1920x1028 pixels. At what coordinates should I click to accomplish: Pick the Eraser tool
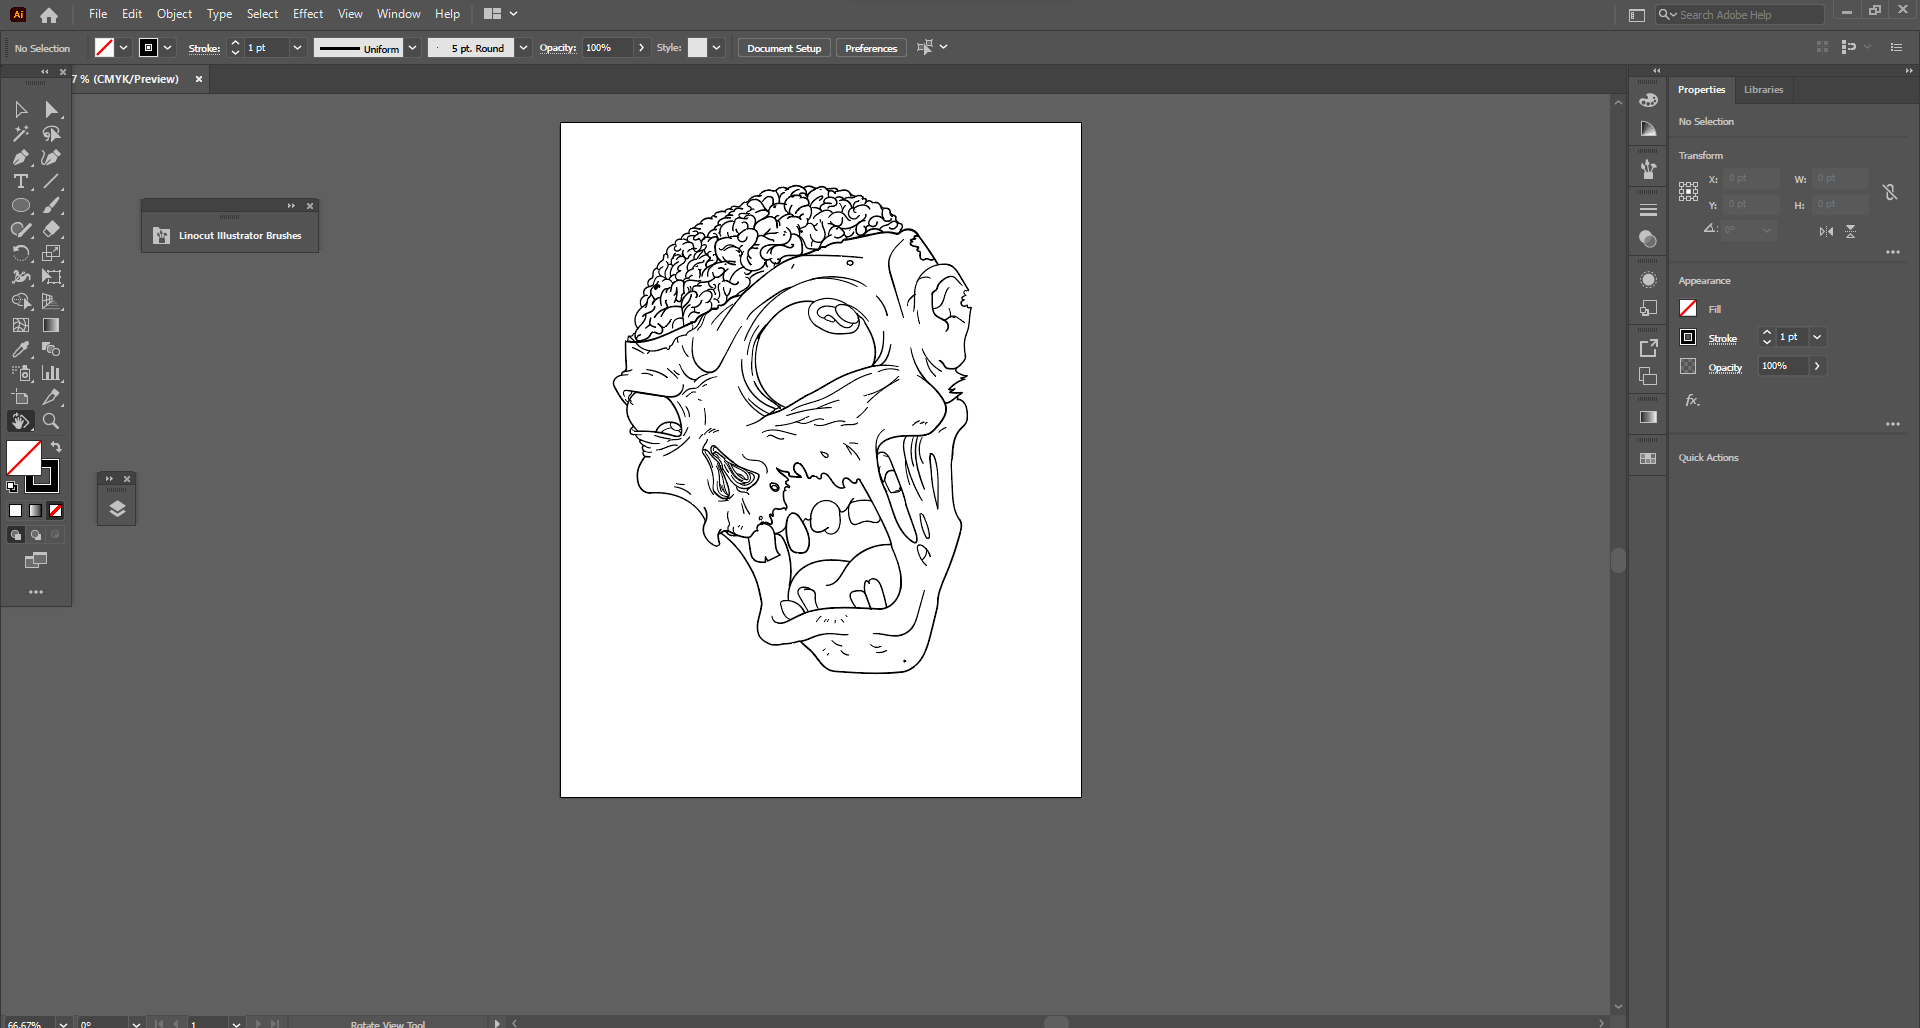(51, 229)
